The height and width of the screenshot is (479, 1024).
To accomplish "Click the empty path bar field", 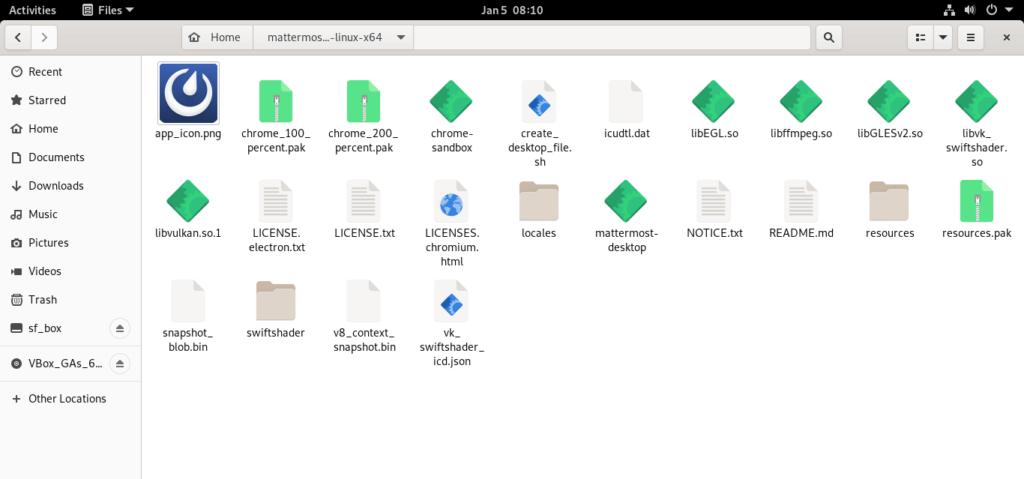I will pyautogui.click(x=612, y=37).
